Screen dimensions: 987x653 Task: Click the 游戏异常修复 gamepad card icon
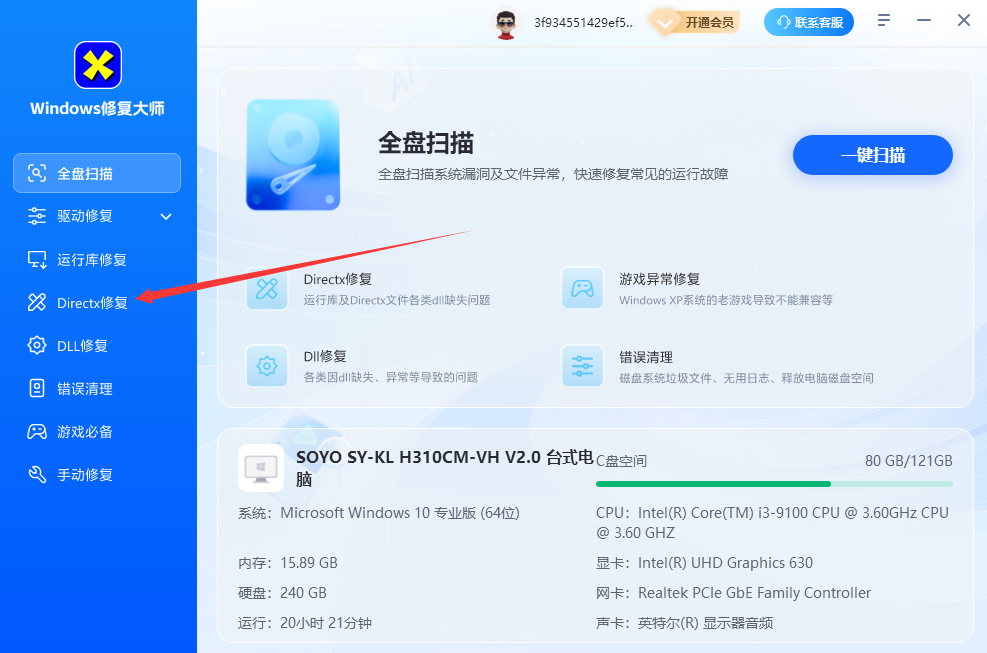tap(582, 288)
